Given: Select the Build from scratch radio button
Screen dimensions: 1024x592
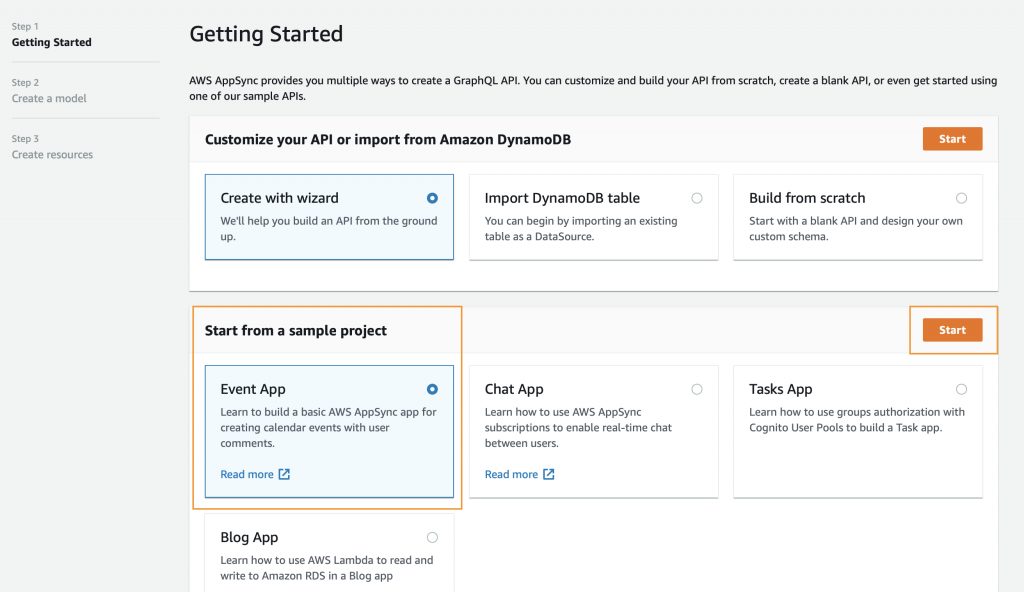Looking at the screenshot, I should 961,198.
